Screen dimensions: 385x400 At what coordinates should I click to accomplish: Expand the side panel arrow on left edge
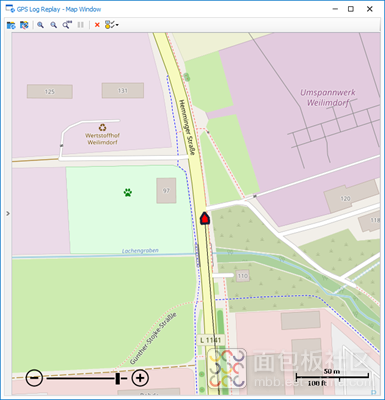point(8,213)
